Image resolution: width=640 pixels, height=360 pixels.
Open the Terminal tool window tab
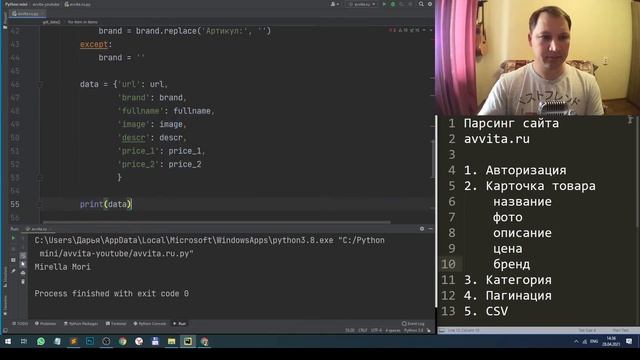[x=116, y=324]
